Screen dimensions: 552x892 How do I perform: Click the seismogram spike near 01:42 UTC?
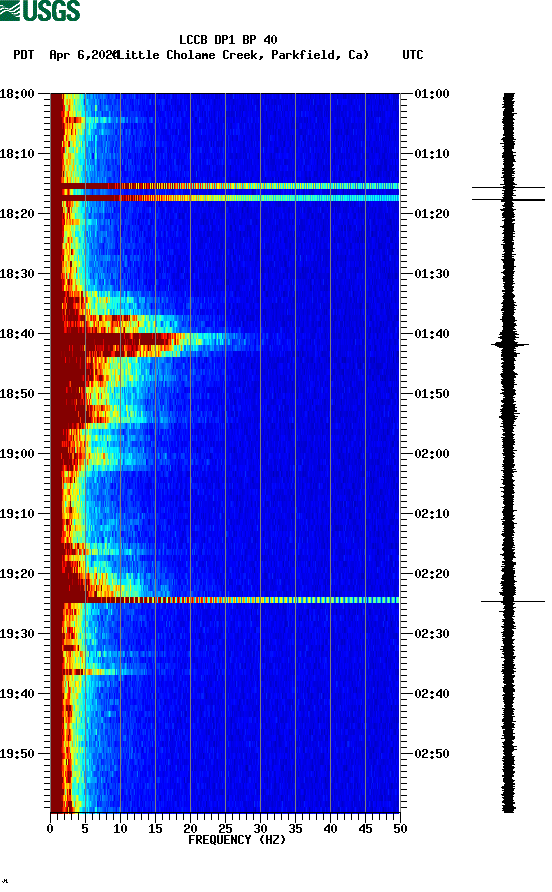tap(510, 344)
